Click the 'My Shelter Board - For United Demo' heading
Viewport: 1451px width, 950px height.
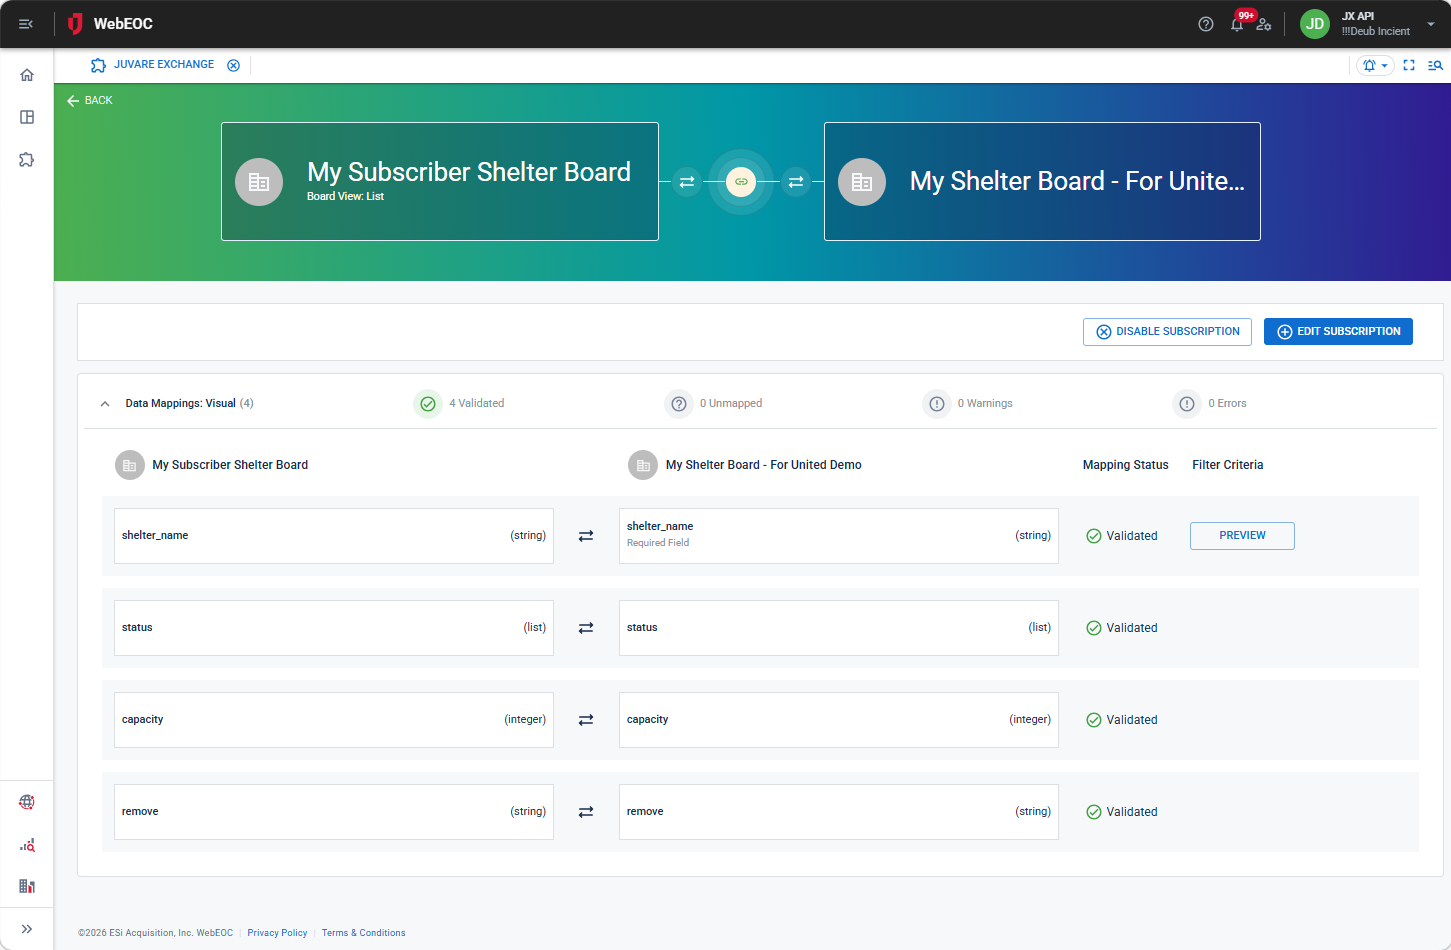(764, 465)
